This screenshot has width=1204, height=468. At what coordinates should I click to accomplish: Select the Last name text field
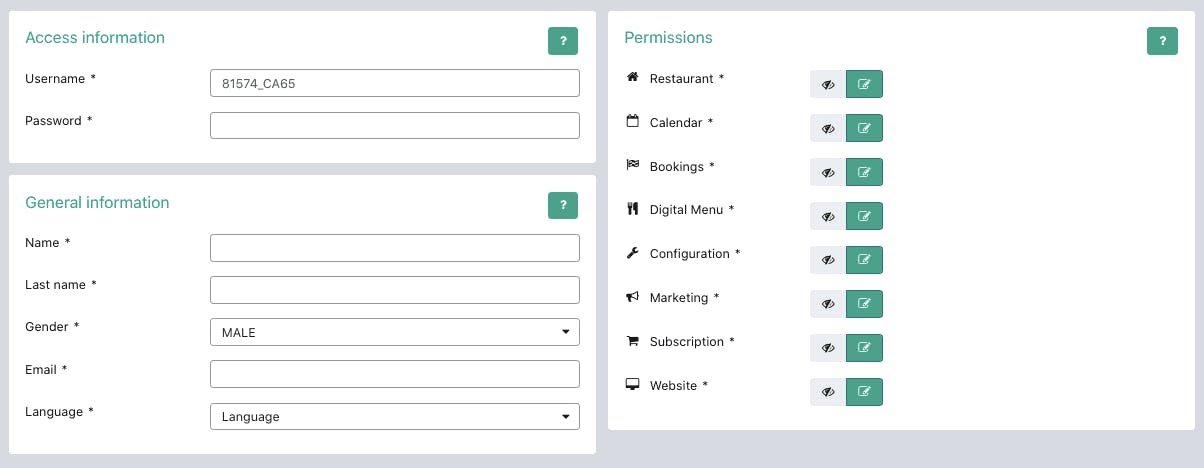pyautogui.click(x=395, y=290)
